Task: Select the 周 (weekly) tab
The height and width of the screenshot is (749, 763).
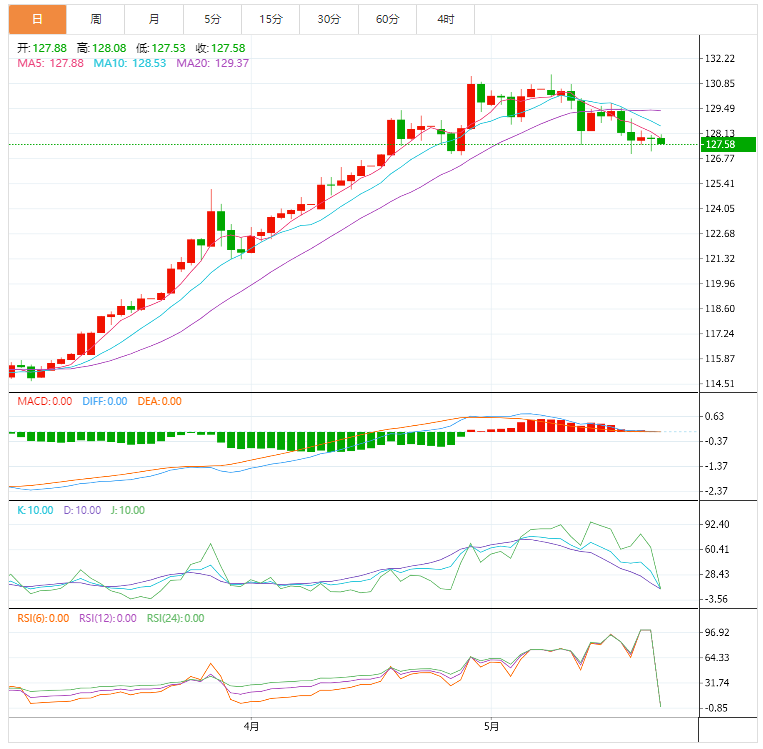Action: coord(96,19)
